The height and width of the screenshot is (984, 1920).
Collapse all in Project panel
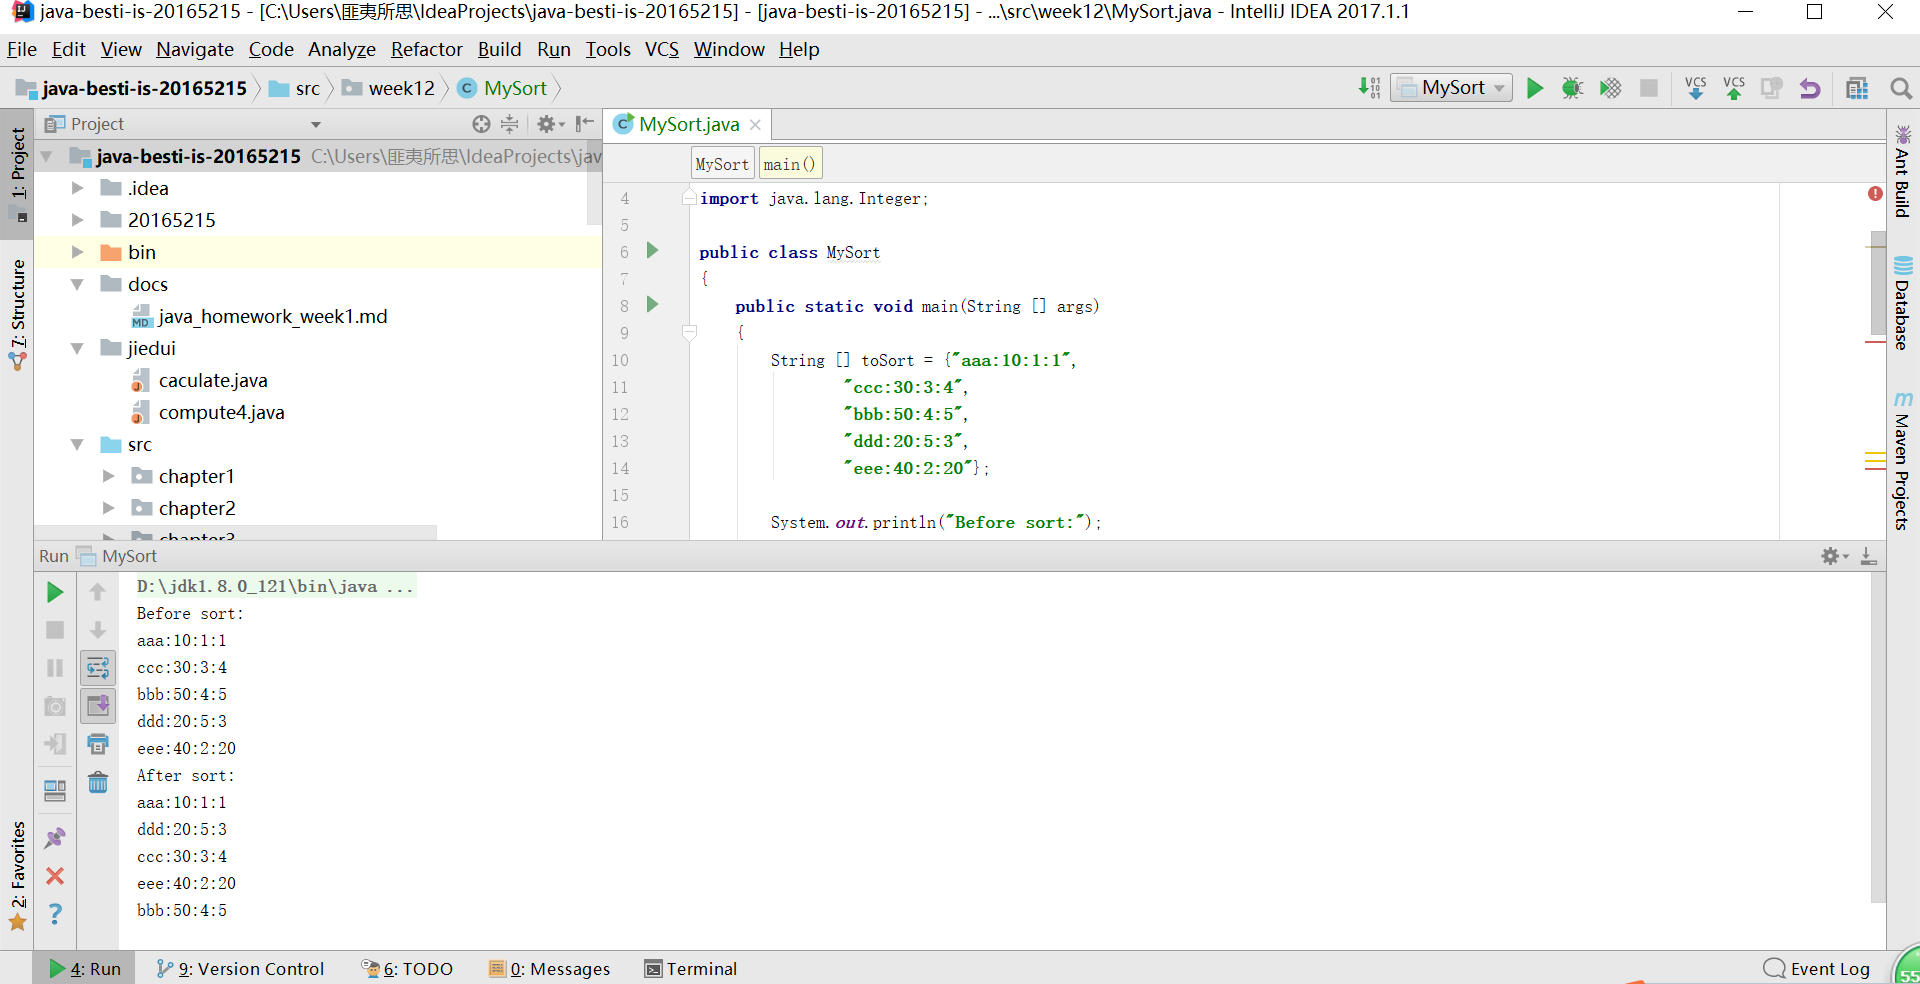click(x=510, y=124)
